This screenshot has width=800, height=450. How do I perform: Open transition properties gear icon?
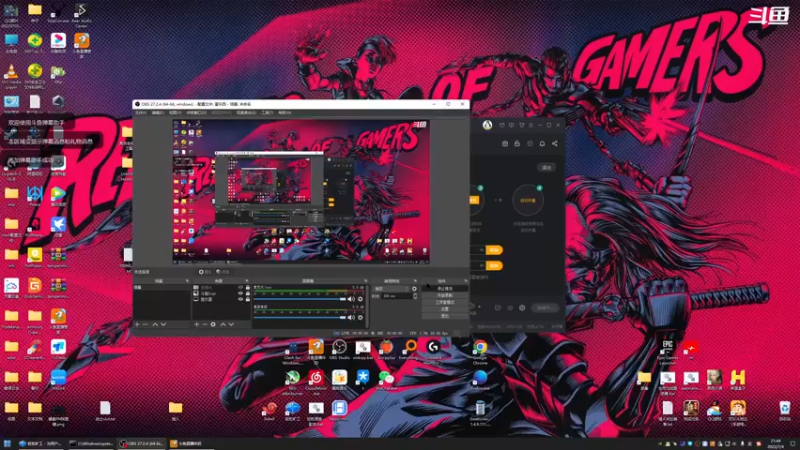tap(414, 289)
